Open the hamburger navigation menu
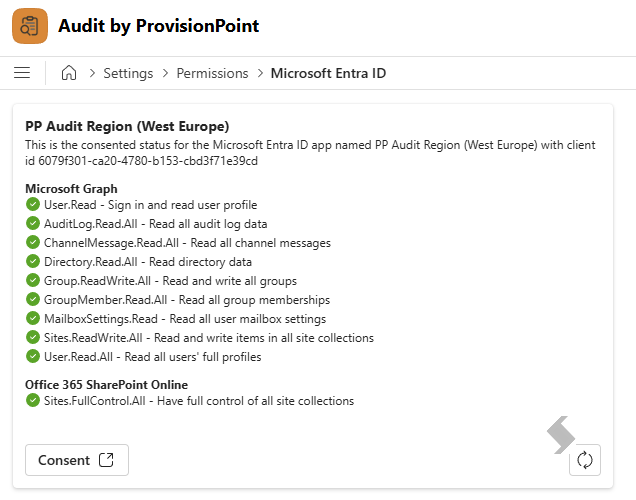Viewport: 636px width, 500px height. pyautogui.click(x=22, y=73)
